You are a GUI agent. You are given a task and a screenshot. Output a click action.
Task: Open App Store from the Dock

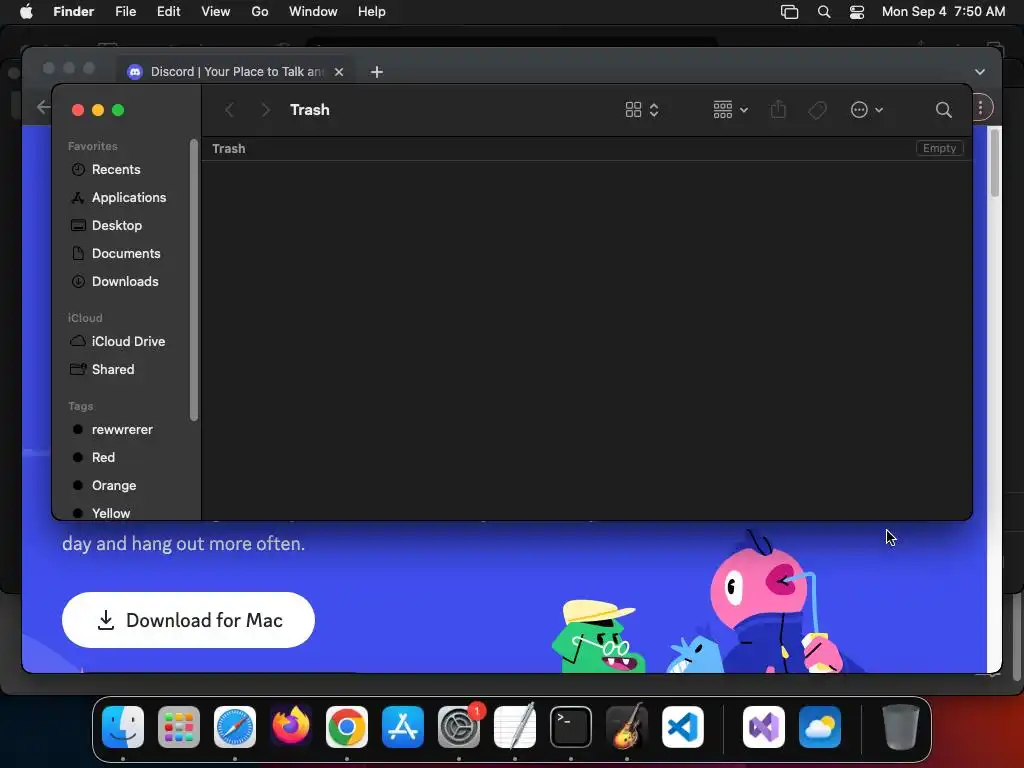coord(403,727)
